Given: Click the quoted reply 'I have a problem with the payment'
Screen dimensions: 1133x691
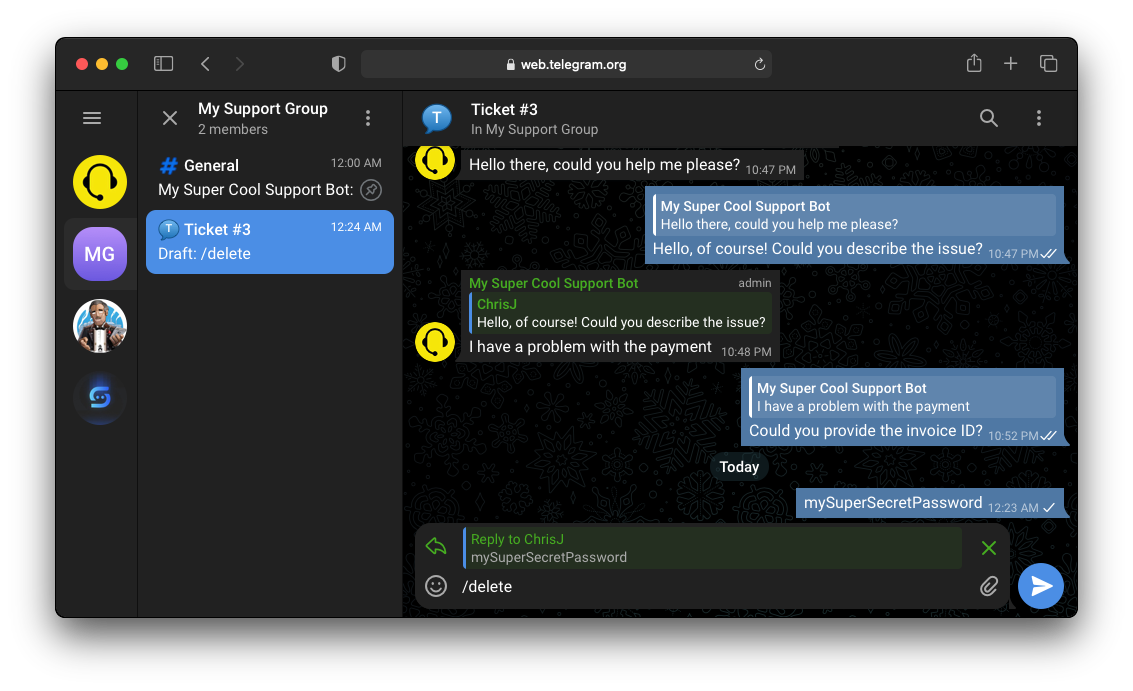Looking at the screenshot, I should 902,397.
